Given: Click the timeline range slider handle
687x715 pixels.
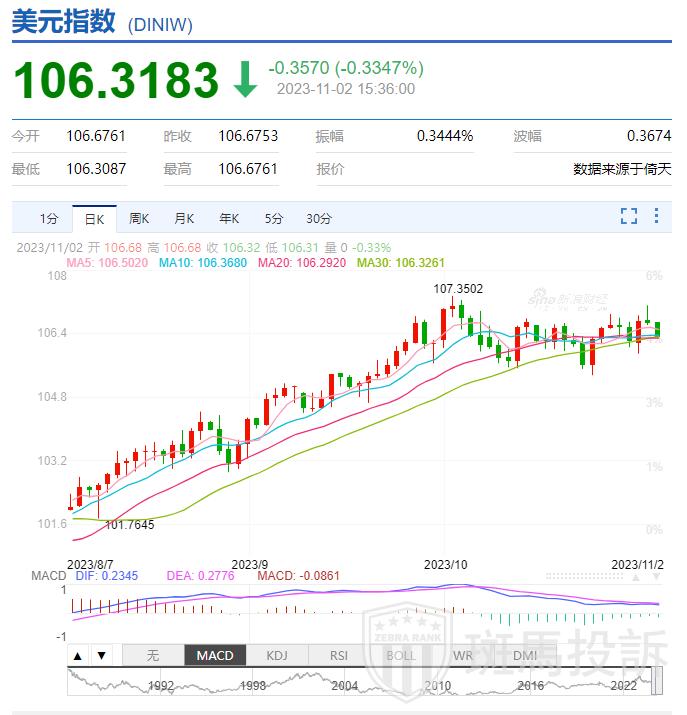Looking at the screenshot, I should (x=657, y=682).
